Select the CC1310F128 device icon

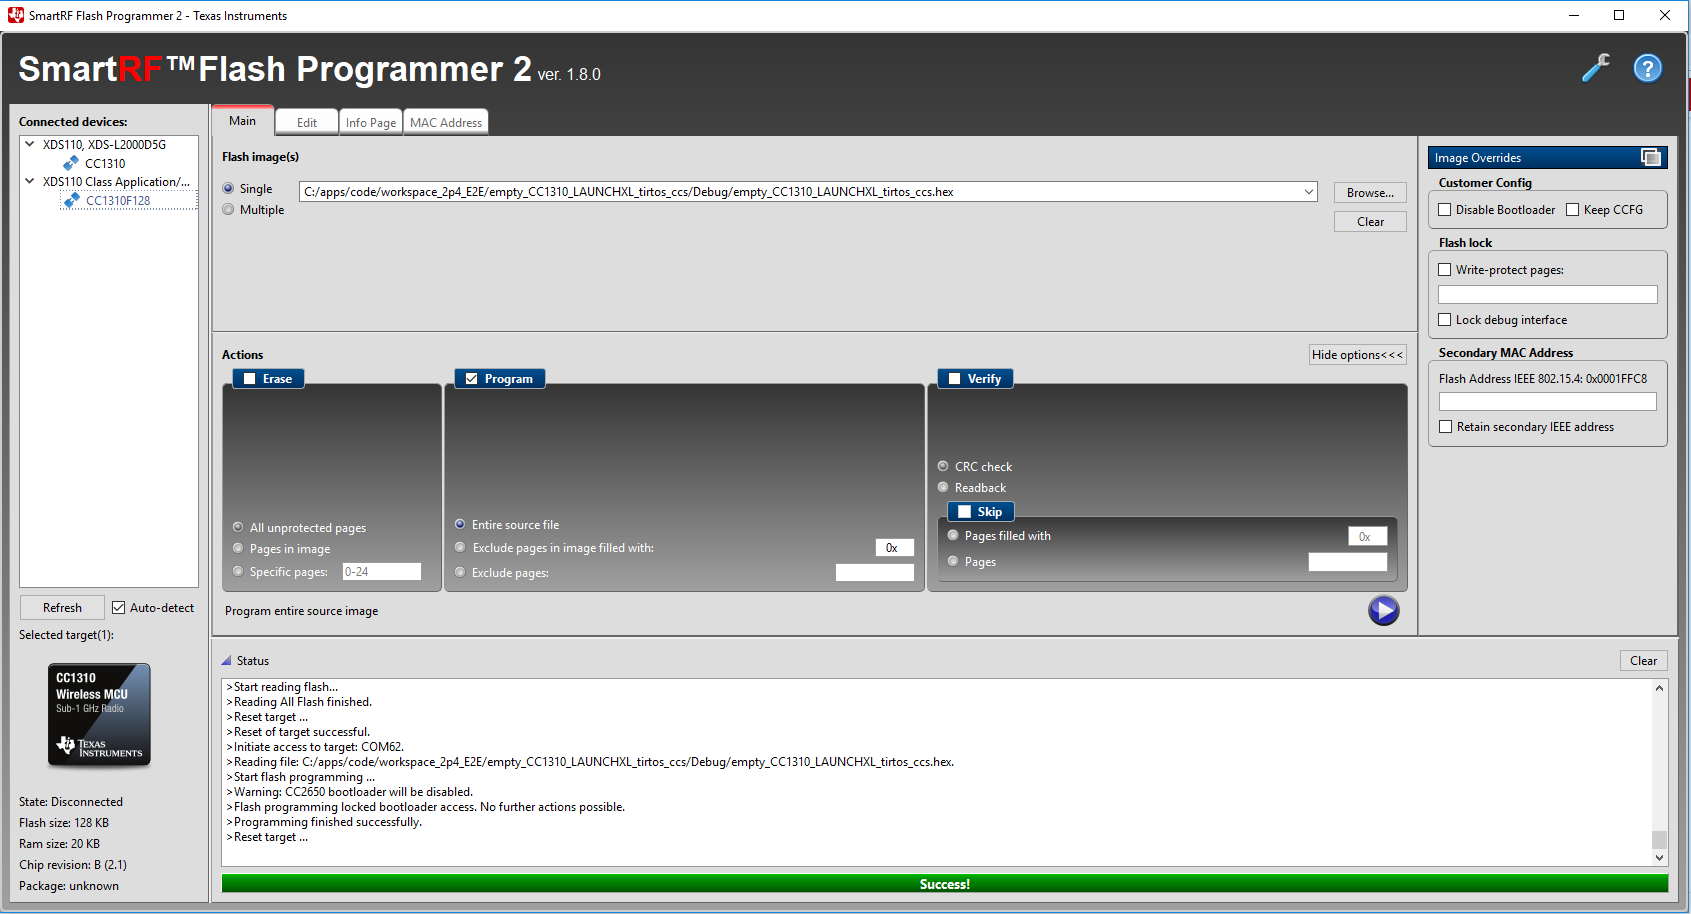pyautogui.click(x=72, y=200)
